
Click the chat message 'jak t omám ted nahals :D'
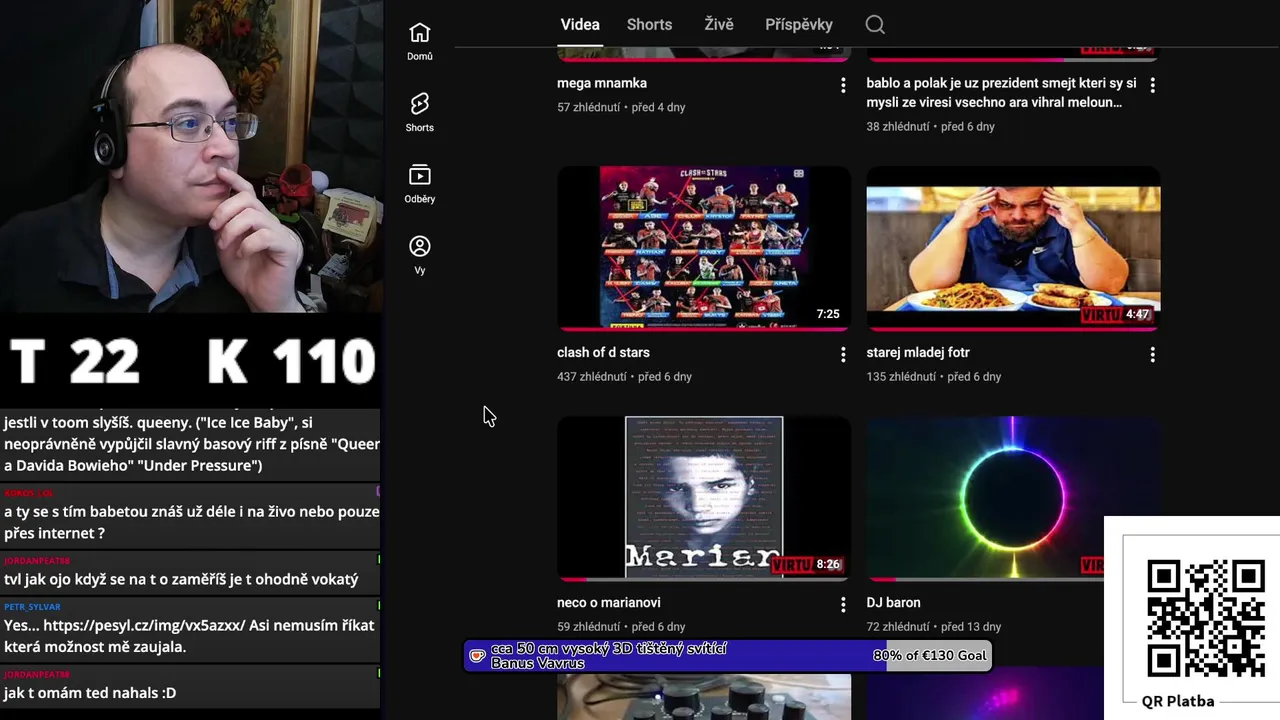tap(90, 693)
